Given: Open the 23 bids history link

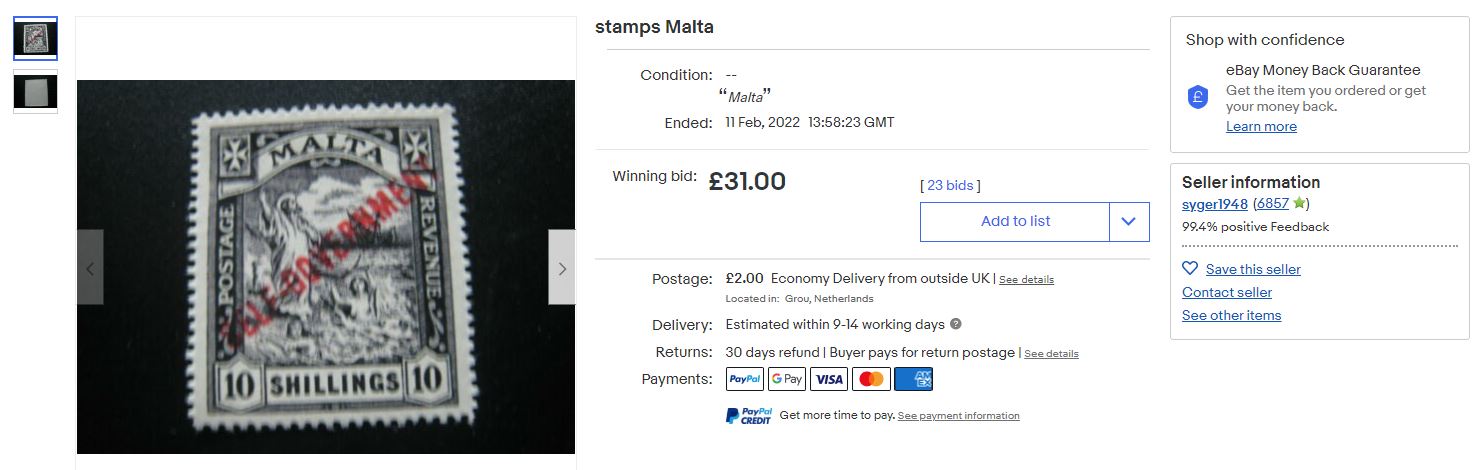Looking at the screenshot, I should tap(950, 185).
